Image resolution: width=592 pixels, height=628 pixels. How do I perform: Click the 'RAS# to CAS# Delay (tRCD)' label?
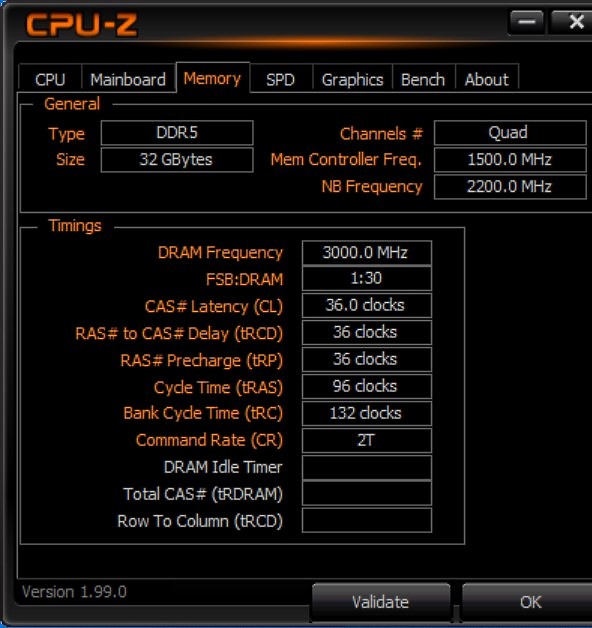coord(179,333)
